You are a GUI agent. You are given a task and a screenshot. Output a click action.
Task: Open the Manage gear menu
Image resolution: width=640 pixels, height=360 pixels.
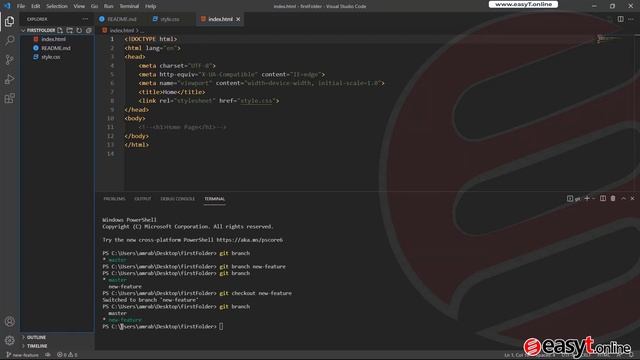tap(9, 340)
